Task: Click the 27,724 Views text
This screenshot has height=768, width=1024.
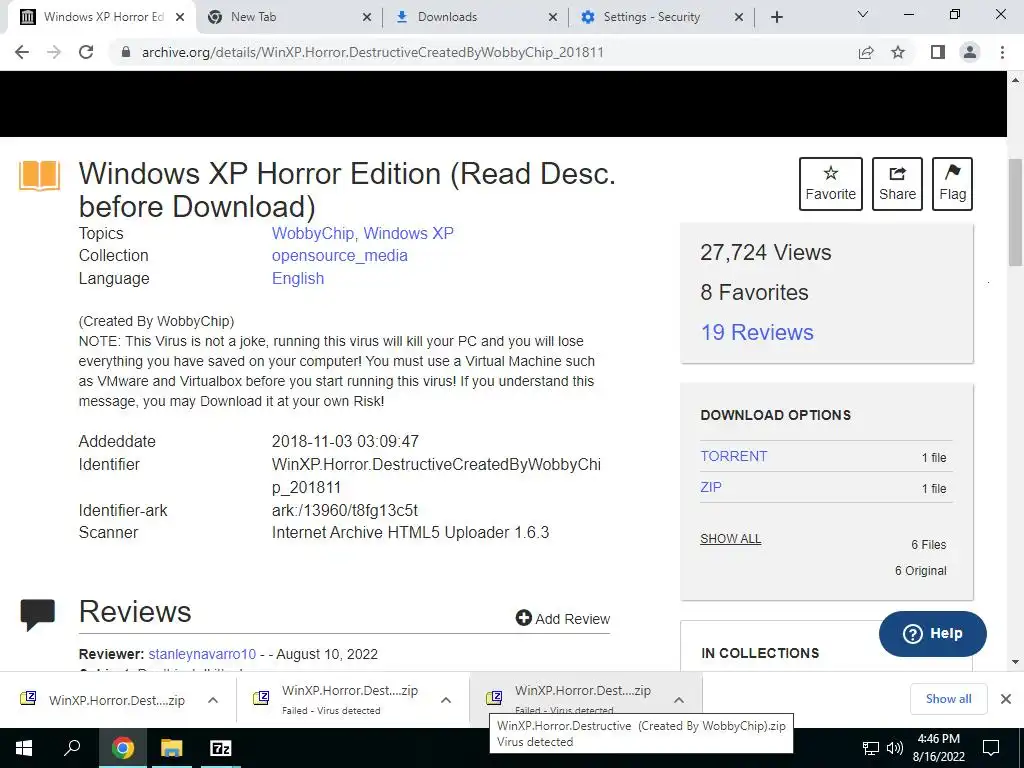Action: click(765, 252)
